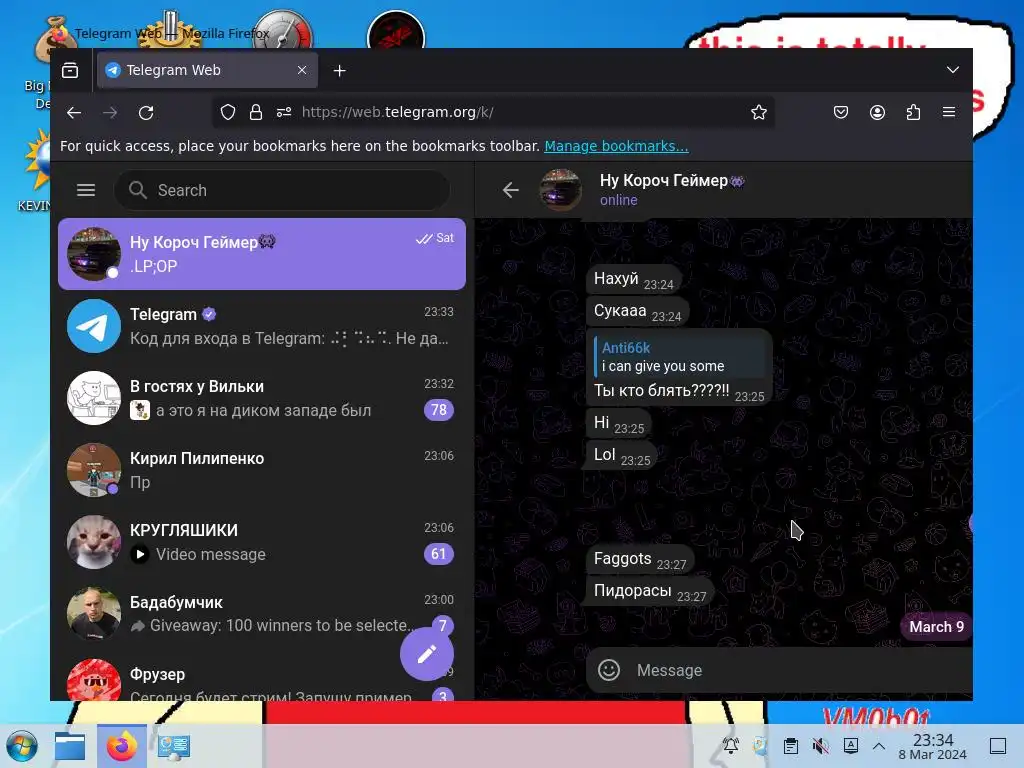Open the taskbar system settings app icon
Image resolution: width=1024 pixels, height=768 pixels.
(174, 746)
